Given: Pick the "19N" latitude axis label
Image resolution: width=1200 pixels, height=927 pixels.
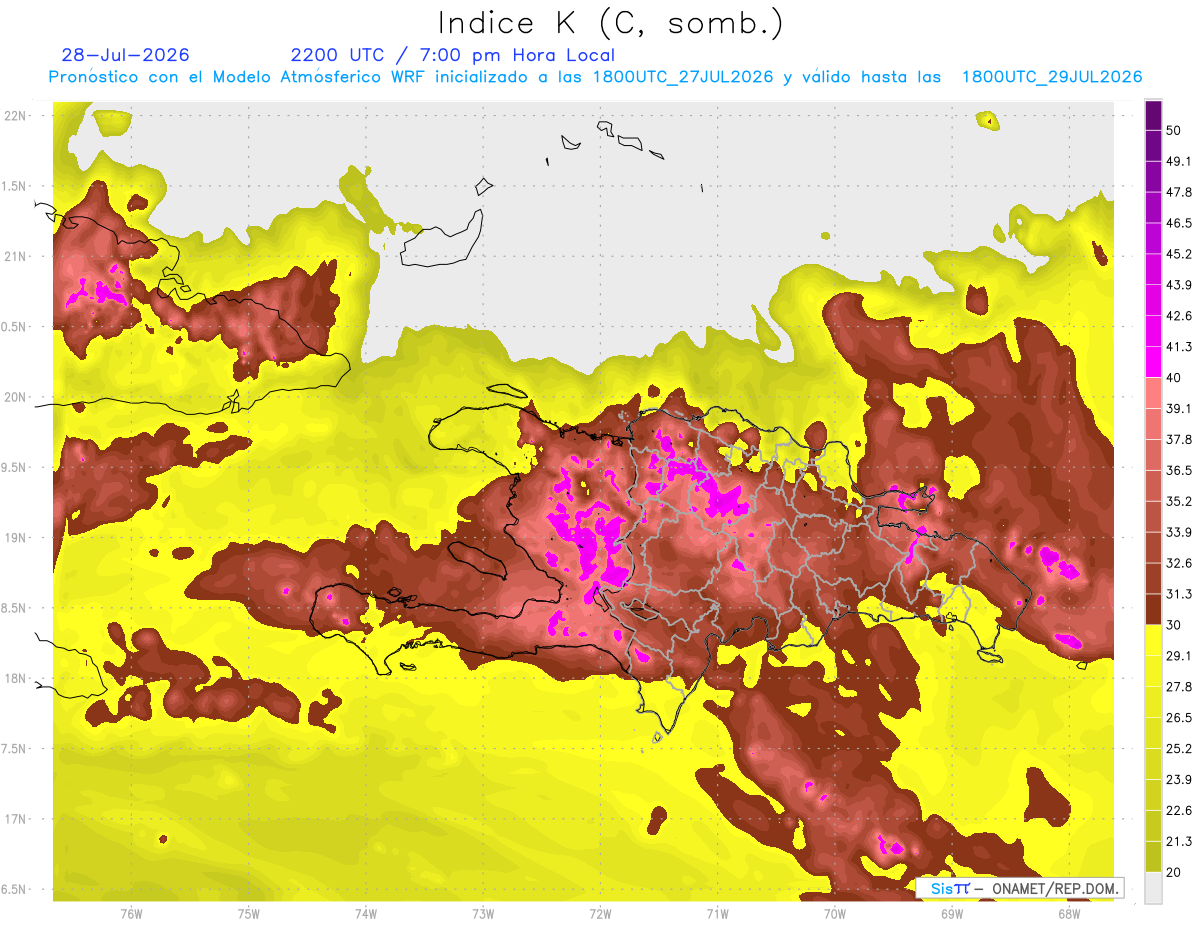Looking at the screenshot, I should pyautogui.click(x=16, y=538).
